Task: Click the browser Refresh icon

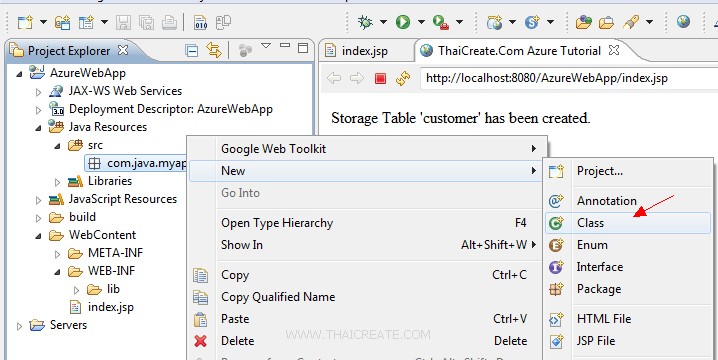Action: pos(403,79)
